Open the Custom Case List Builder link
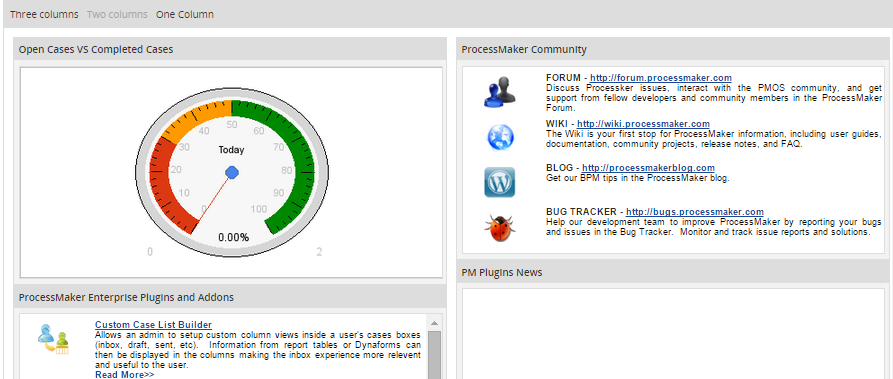Image resolution: width=893 pixels, height=379 pixels. (153, 325)
